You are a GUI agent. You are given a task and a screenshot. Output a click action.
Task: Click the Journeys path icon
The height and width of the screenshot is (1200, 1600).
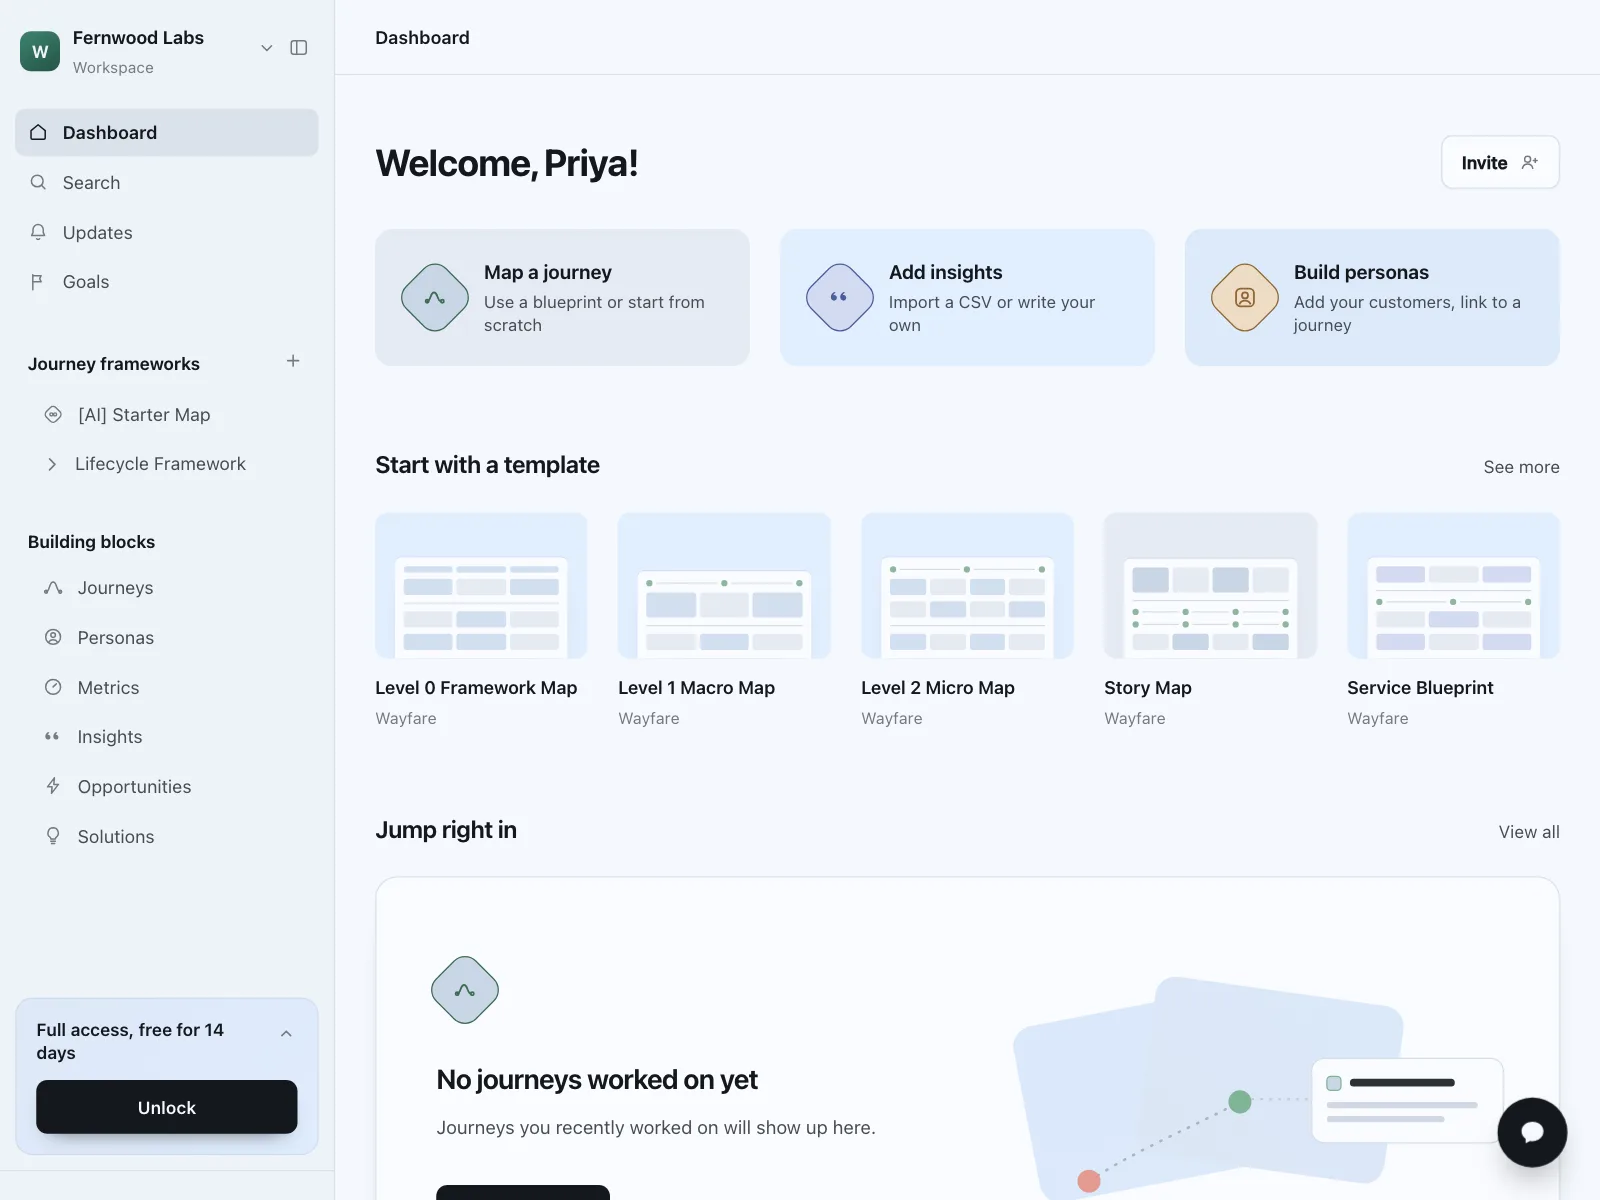53,588
